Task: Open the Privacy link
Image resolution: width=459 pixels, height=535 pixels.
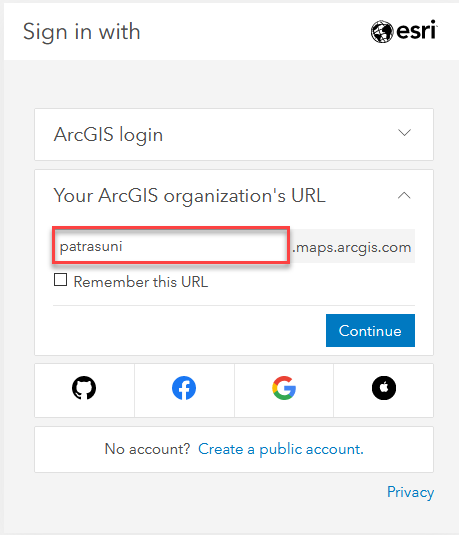Action: pos(410,492)
